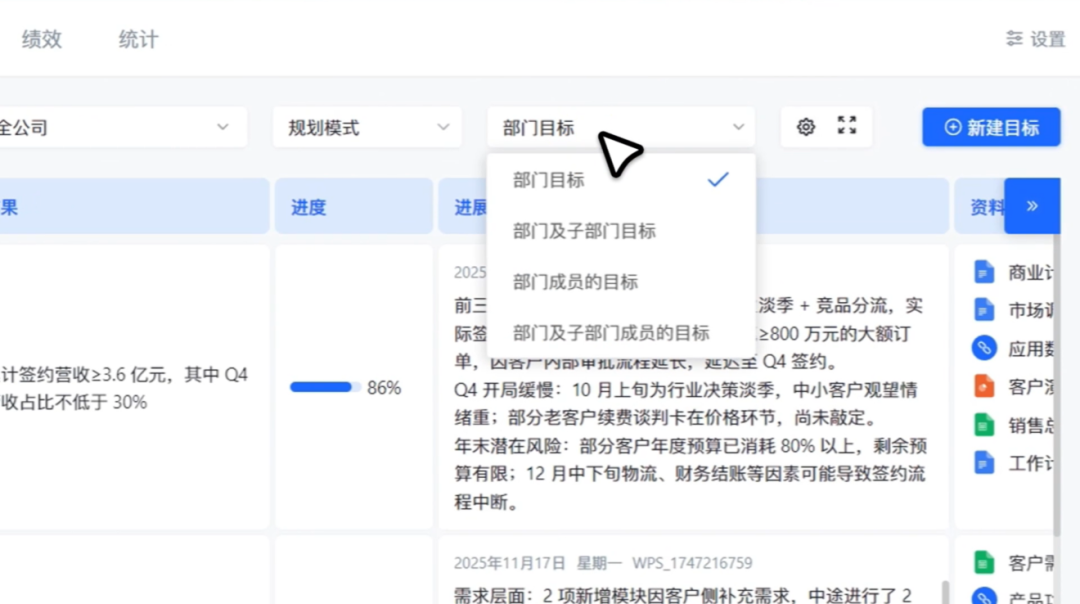
Task: Open the 销售 spreadsheet file icon
Action: coord(984,425)
